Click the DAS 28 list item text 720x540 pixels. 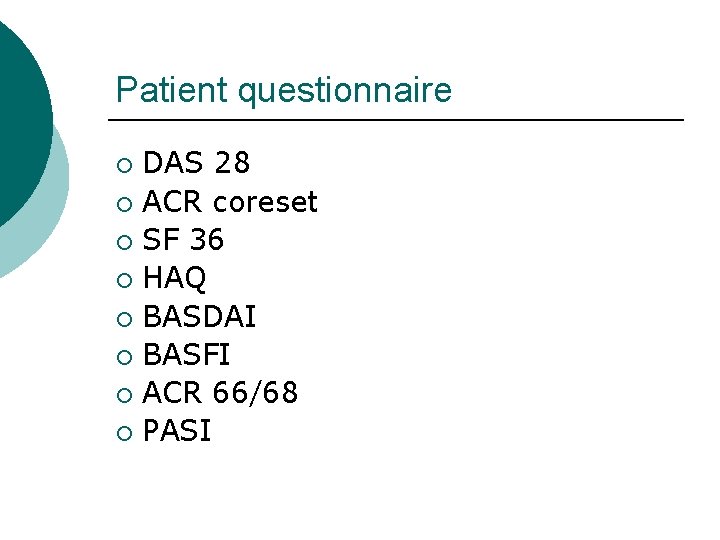(196, 163)
